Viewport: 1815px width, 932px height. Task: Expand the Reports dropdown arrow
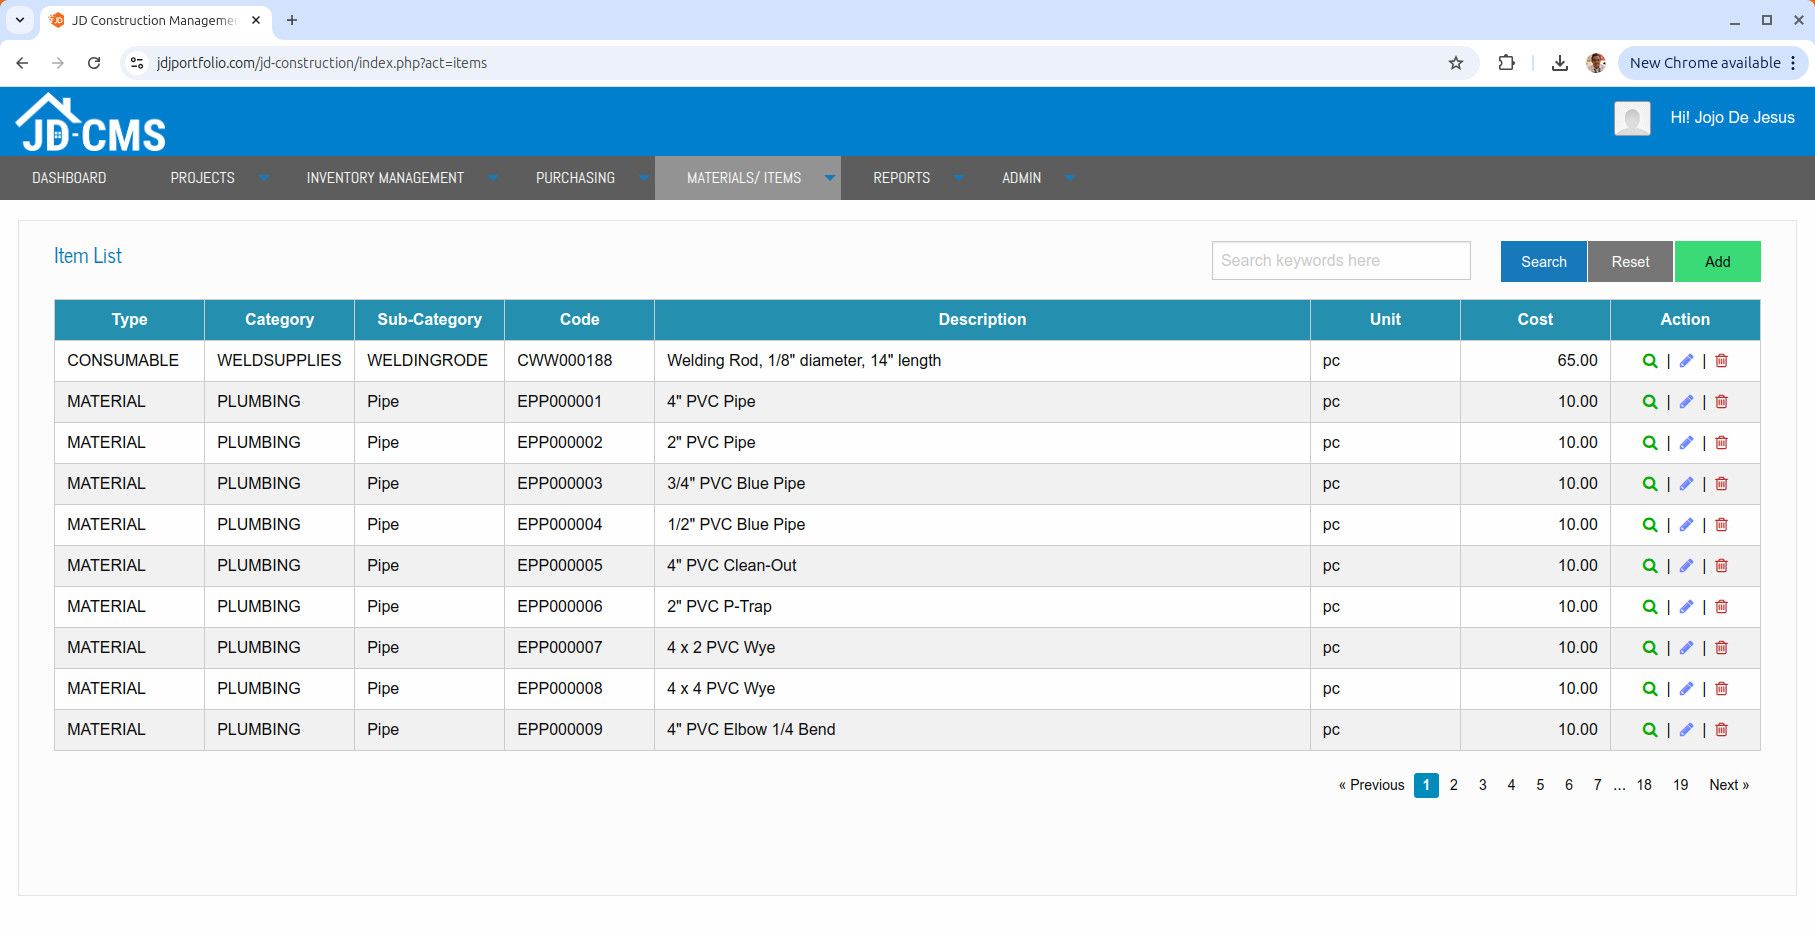tap(958, 178)
